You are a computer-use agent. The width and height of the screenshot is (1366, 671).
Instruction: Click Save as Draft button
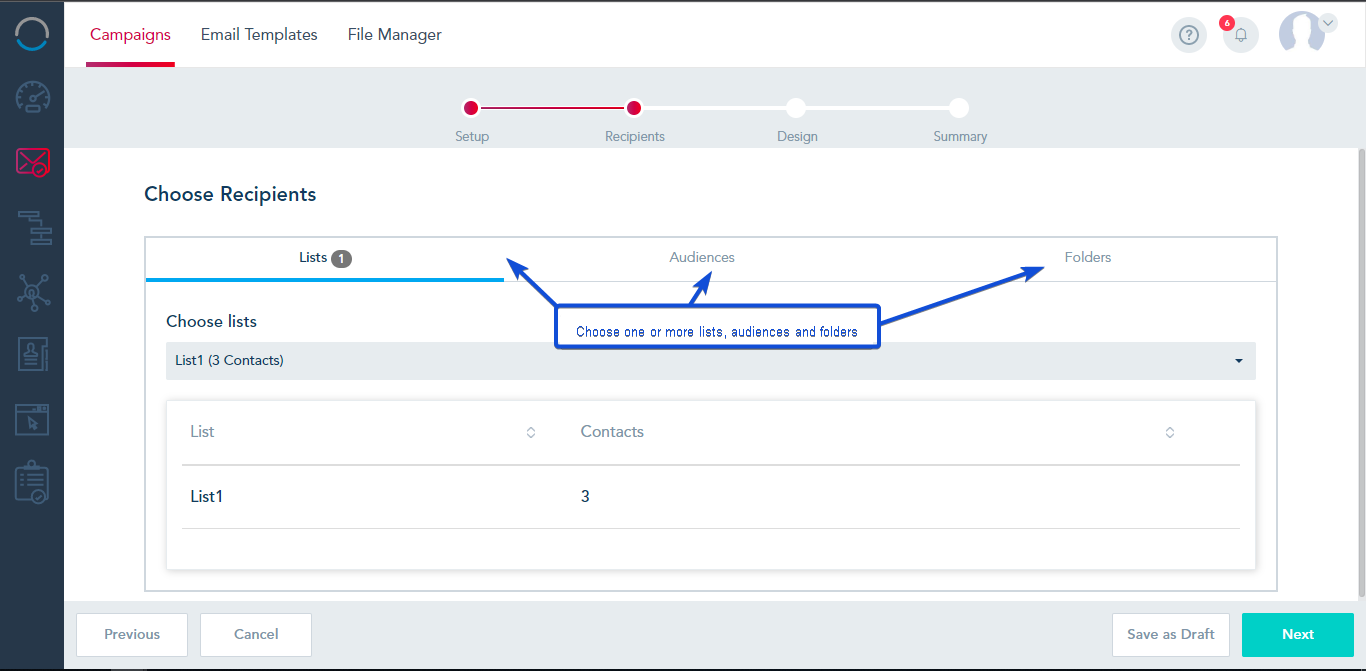coord(1171,634)
